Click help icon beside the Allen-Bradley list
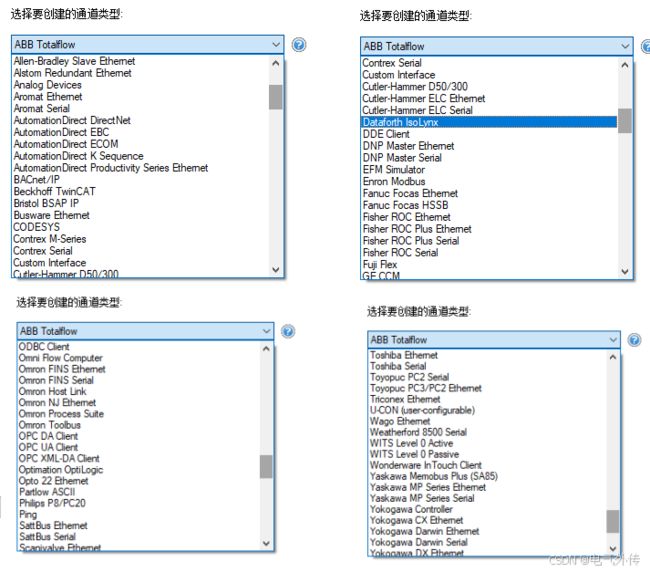The height and width of the screenshot is (572, 650). point(298,44)
